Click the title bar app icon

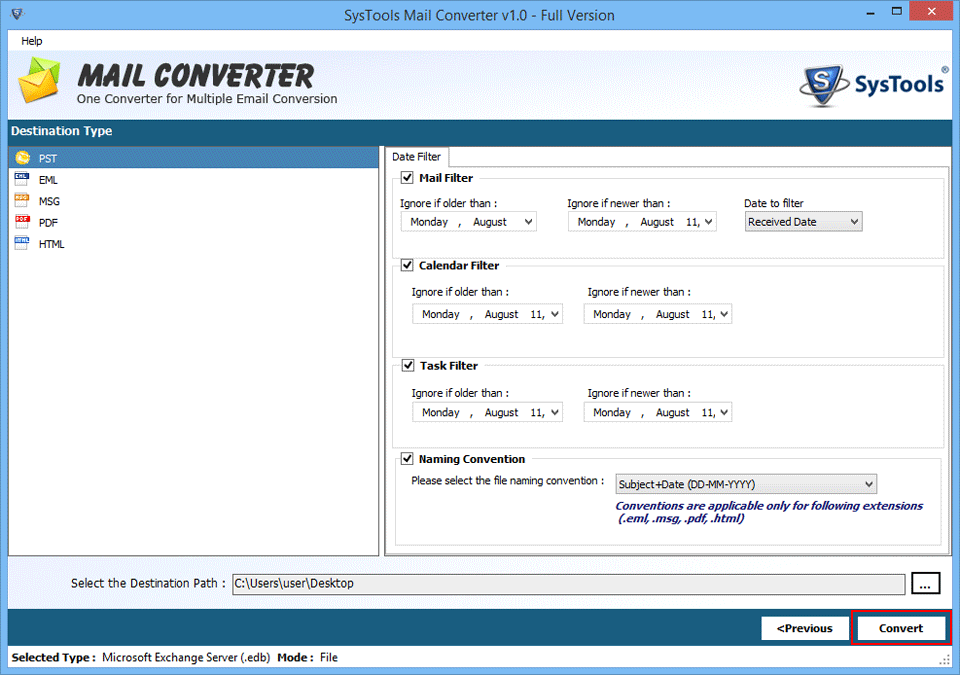(15, 15)
